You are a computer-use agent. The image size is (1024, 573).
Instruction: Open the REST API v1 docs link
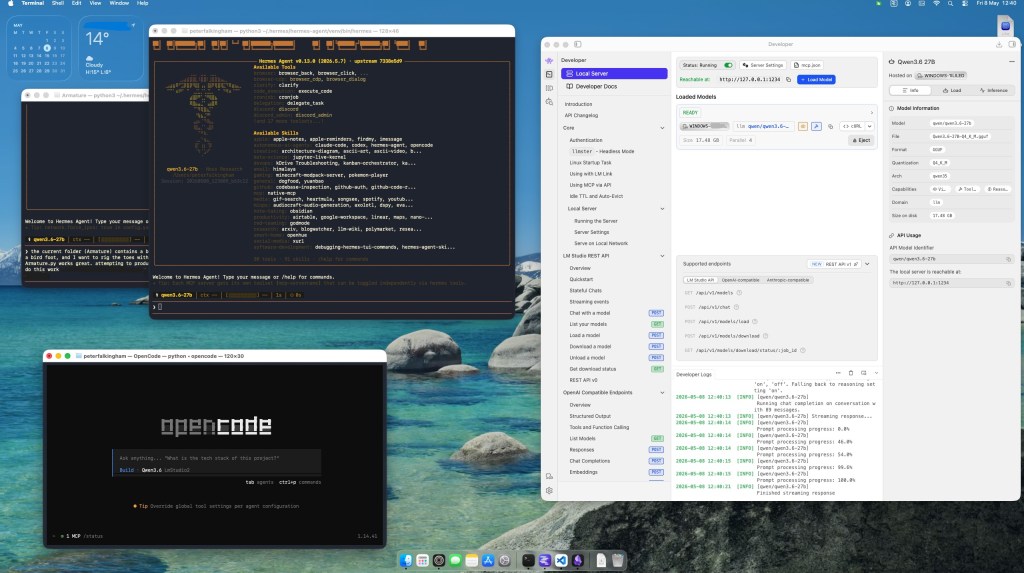835,264
